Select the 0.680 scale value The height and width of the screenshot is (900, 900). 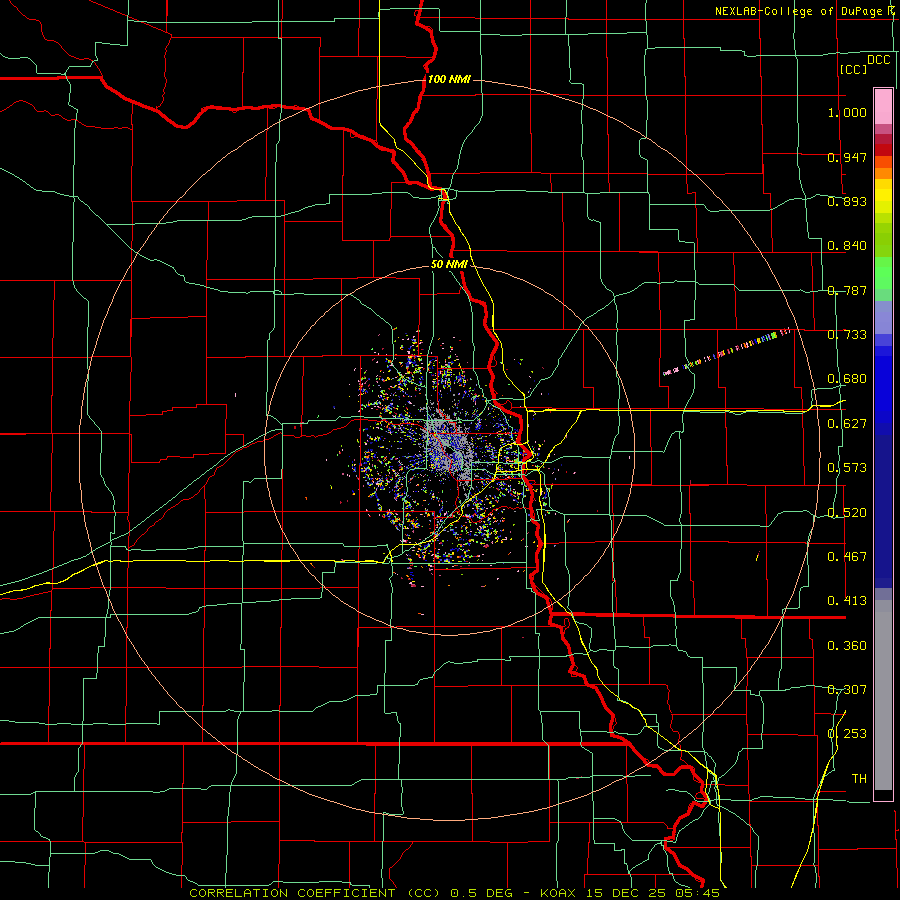click(847, 379)
